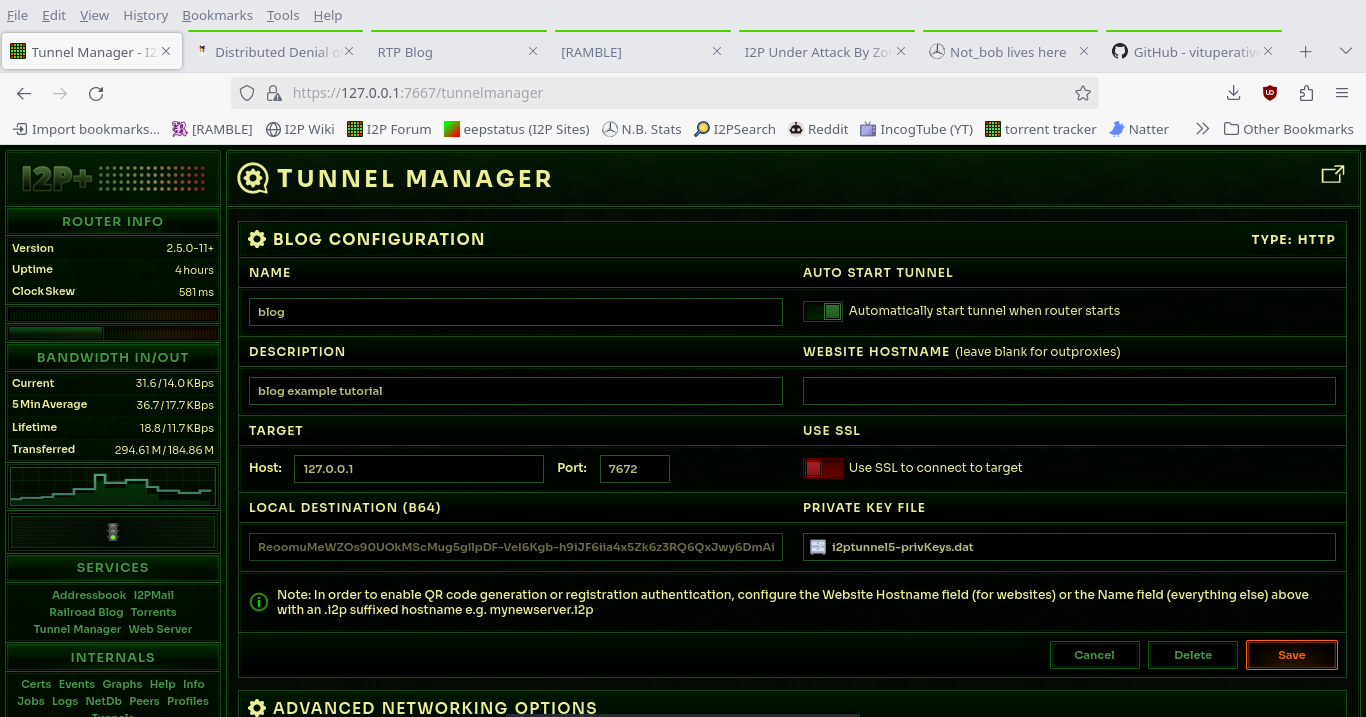Click the Delete button
1366x717 pixels.
(x=1193, y=655)
